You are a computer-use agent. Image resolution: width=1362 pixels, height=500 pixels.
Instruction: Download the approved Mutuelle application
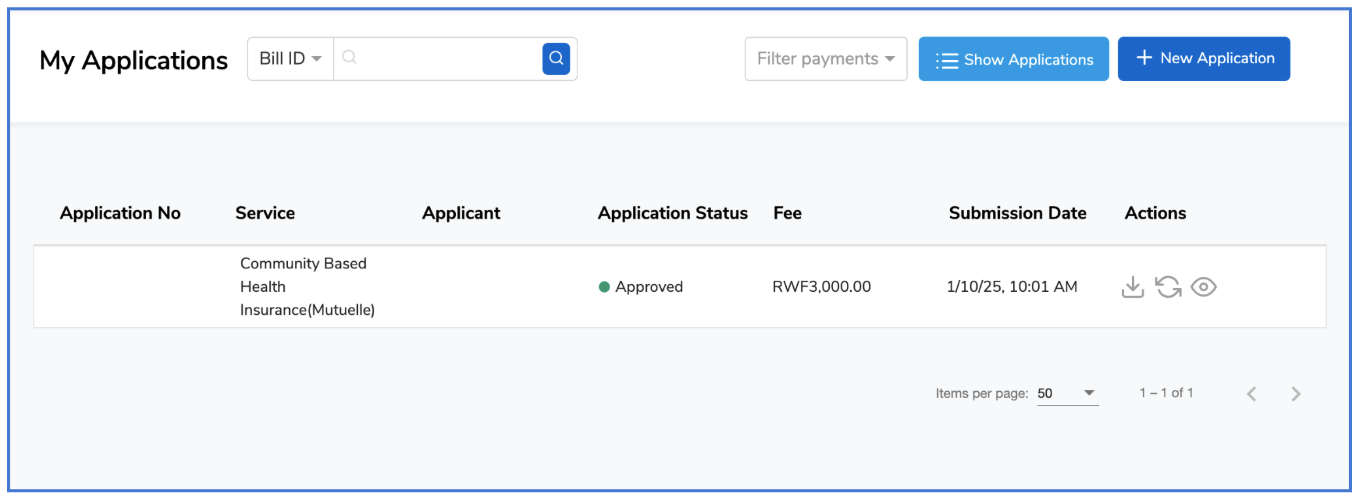[x=1132, y=287]
